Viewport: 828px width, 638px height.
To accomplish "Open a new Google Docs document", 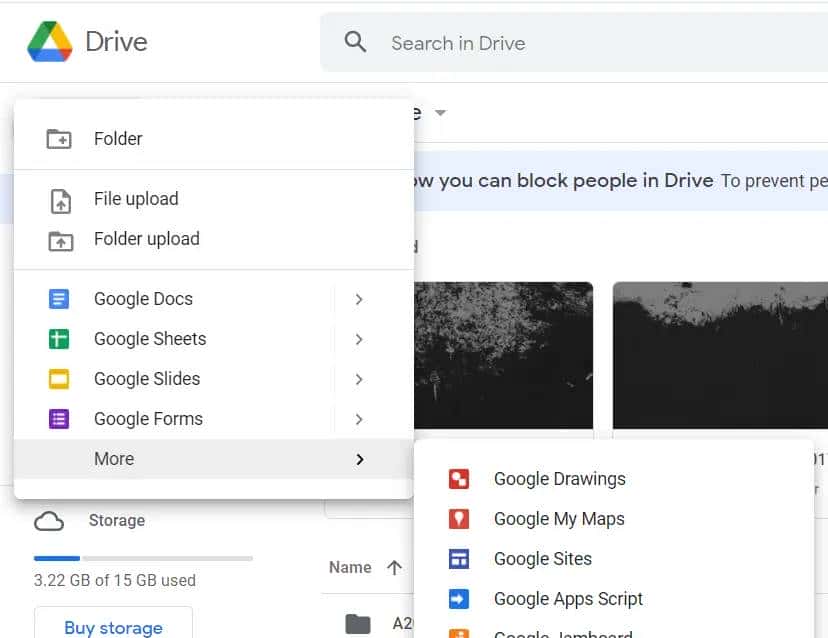I will 143,298.
